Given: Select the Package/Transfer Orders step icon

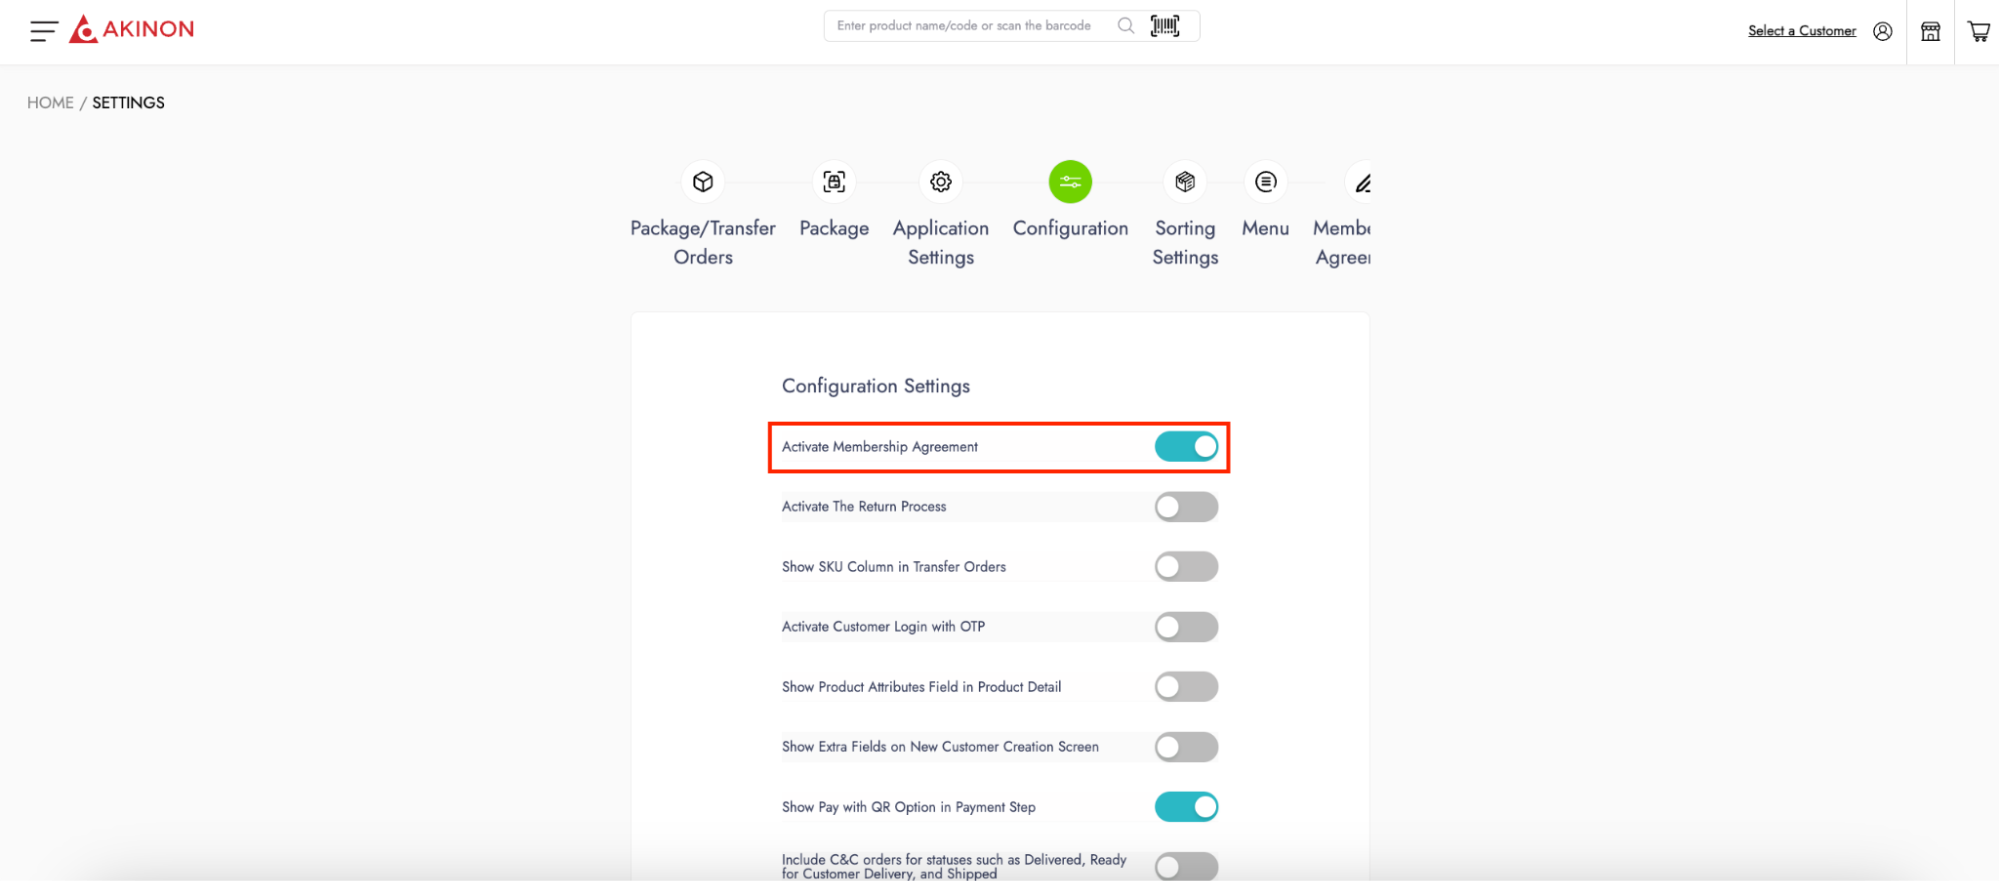Looking at the screenshot, I should [x=703, y=182].
